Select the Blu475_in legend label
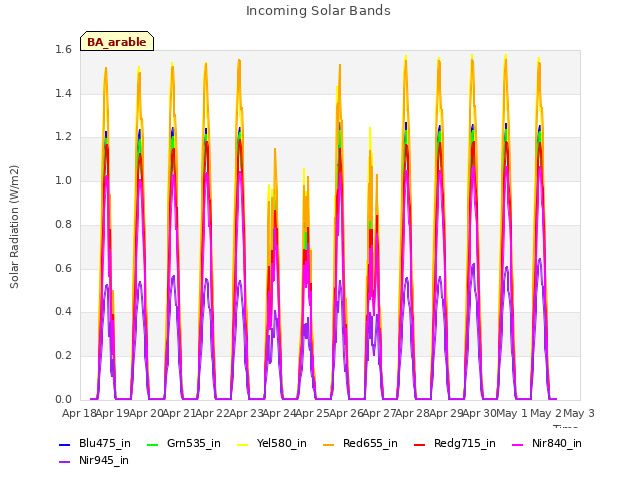The image size is (640, 480). 105,444
